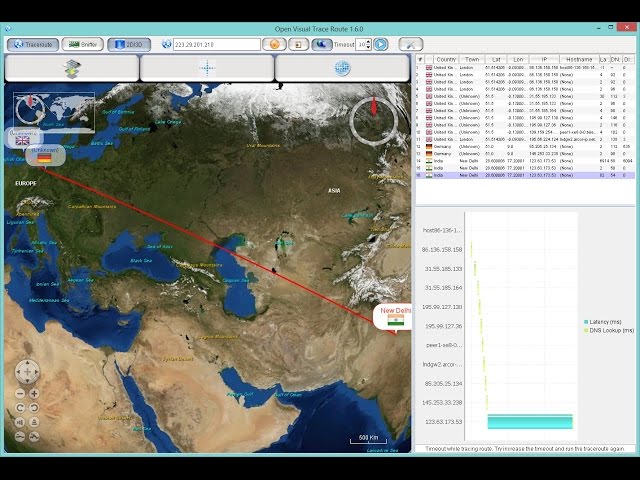The image size is (640, 480).
Task: Click the export/save route button in toolbar
Action: 298,44
